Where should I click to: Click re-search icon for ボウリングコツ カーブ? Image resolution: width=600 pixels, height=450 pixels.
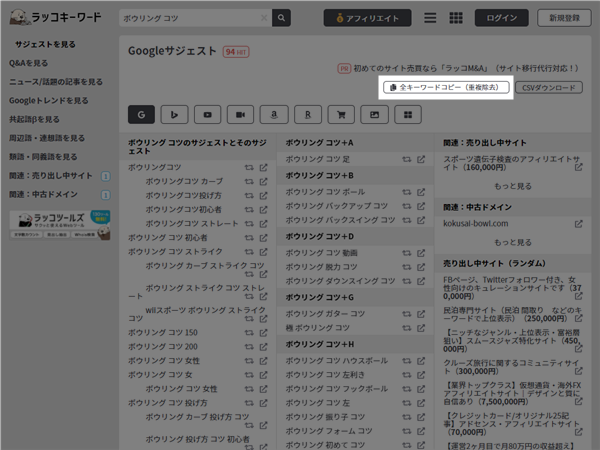[x=249, y=181]
